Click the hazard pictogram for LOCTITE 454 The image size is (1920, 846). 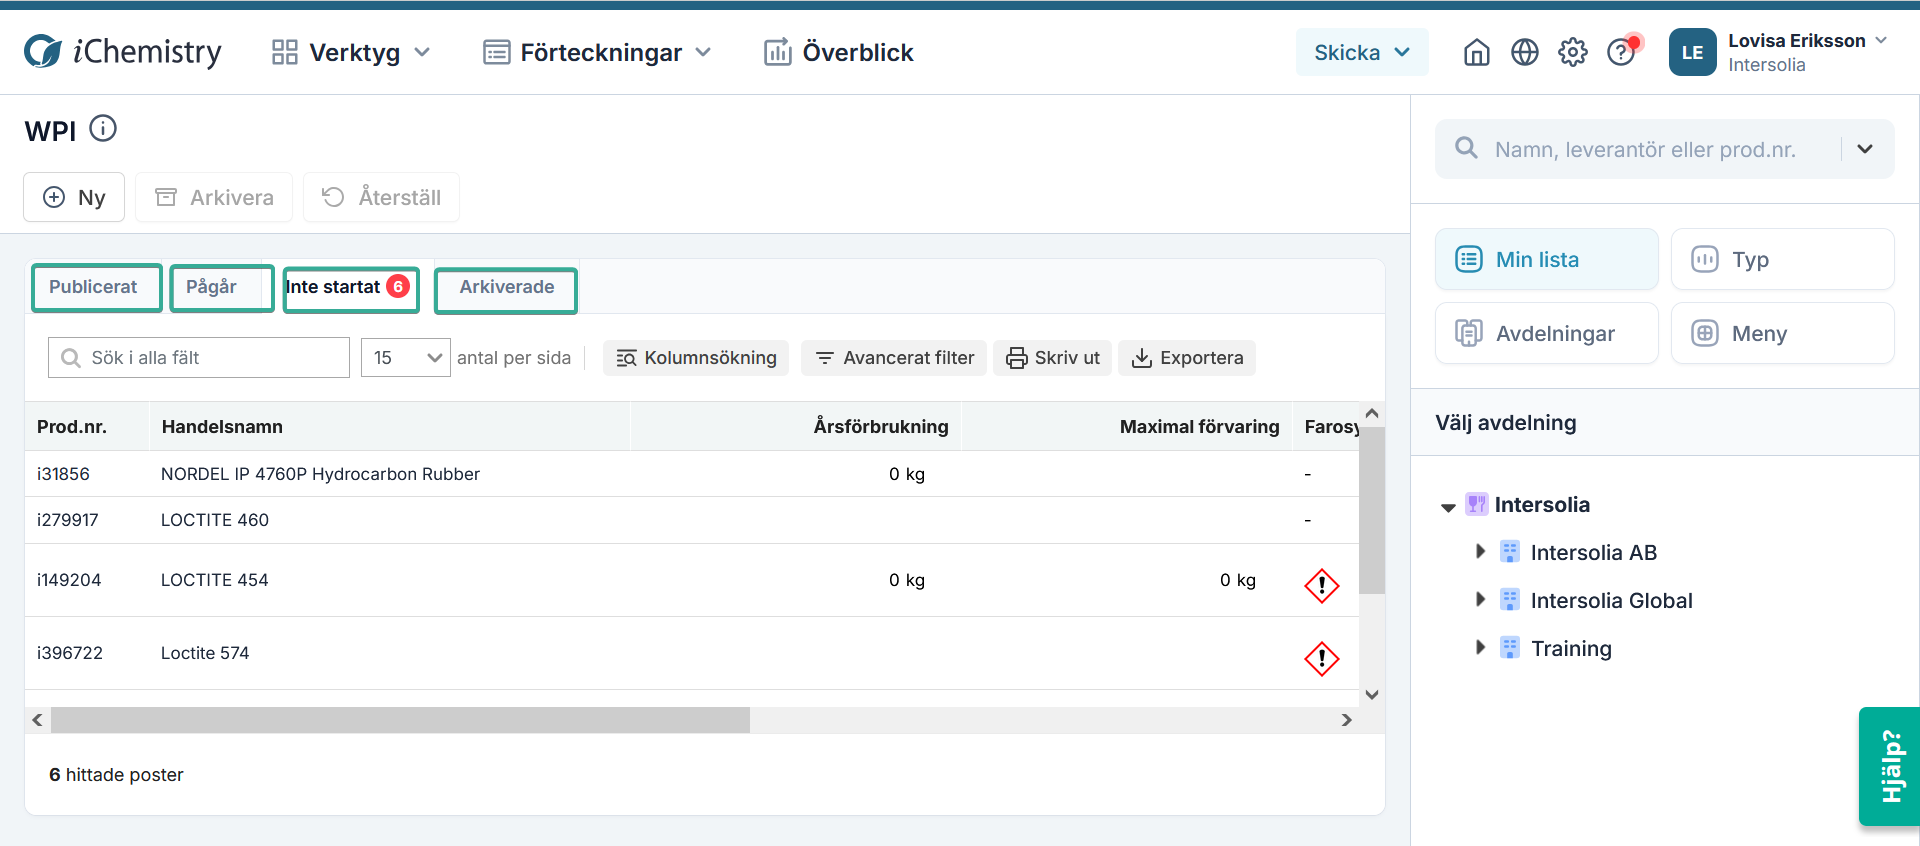pos(1322,586)
